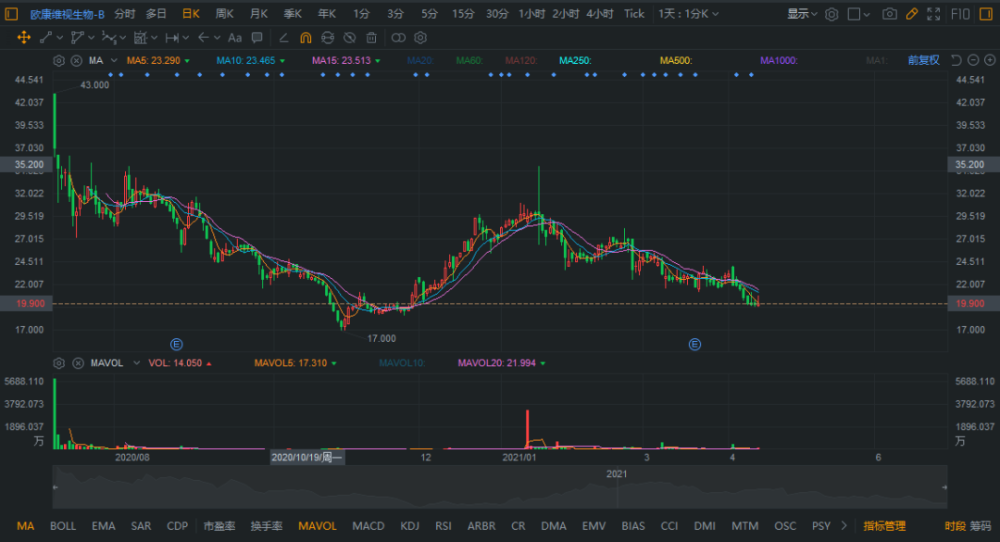Select the line segment drawing tool
1000x542 pixels.
tap(45, 38)
